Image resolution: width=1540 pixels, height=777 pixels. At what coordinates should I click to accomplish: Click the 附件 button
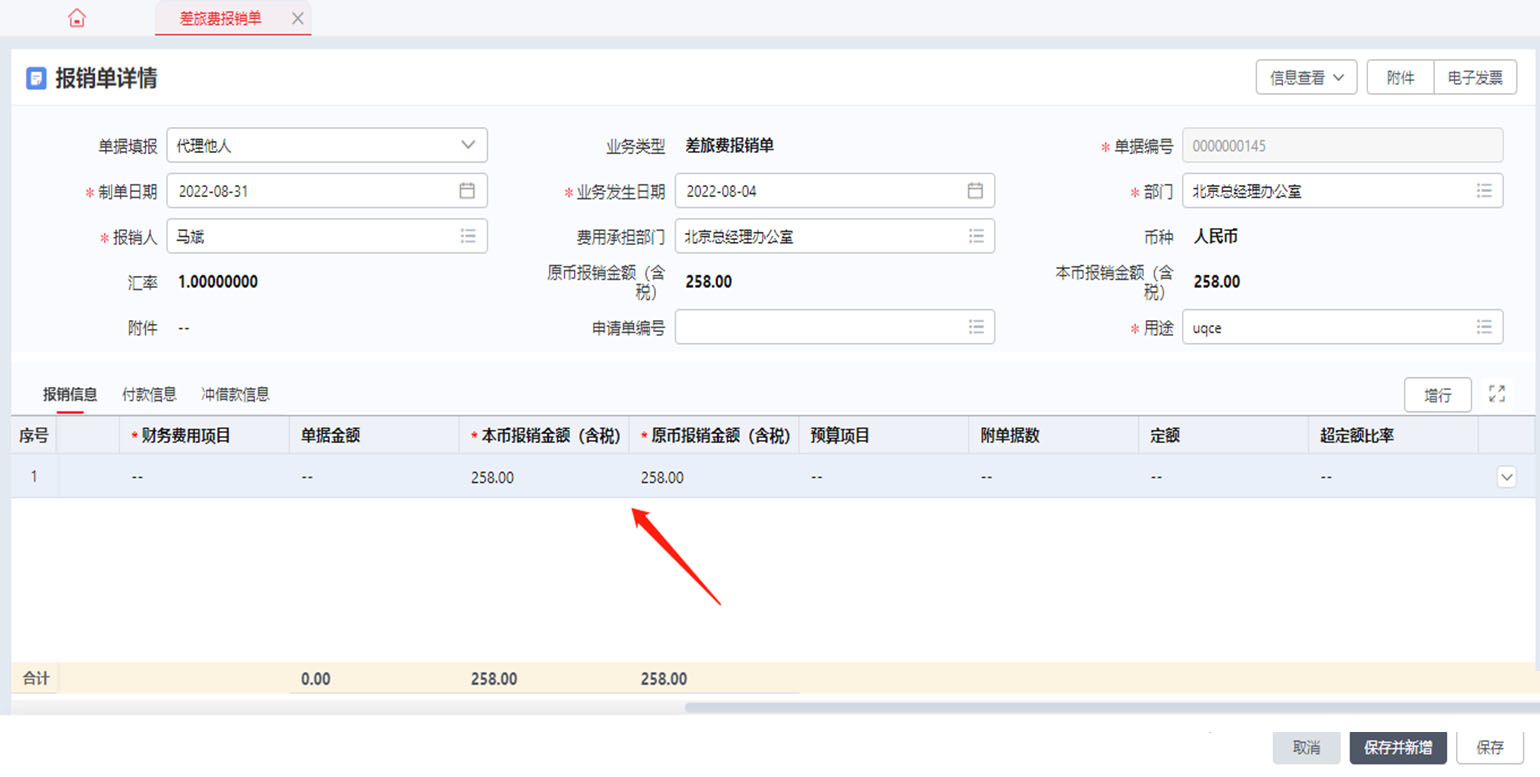point(1400,77)
